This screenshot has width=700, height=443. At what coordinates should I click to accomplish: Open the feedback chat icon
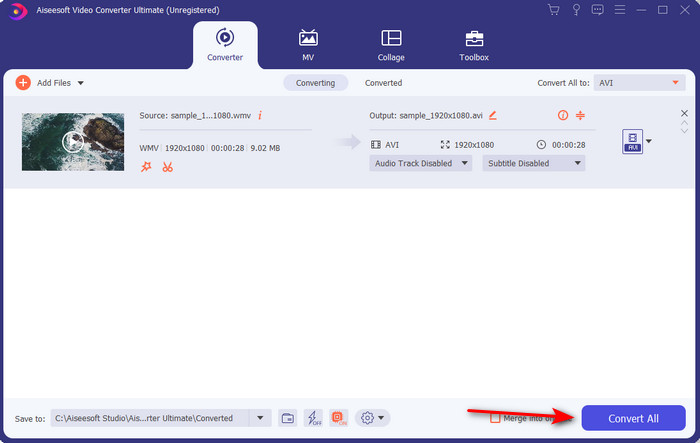[597, 10]
